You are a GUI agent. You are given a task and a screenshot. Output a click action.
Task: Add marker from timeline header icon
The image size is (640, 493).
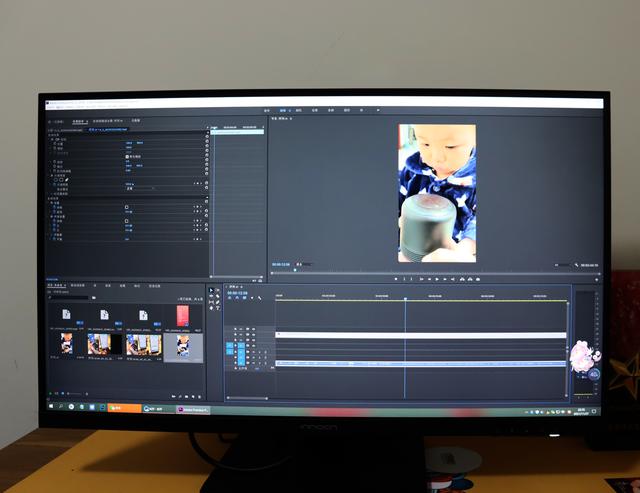pos(252,298)
